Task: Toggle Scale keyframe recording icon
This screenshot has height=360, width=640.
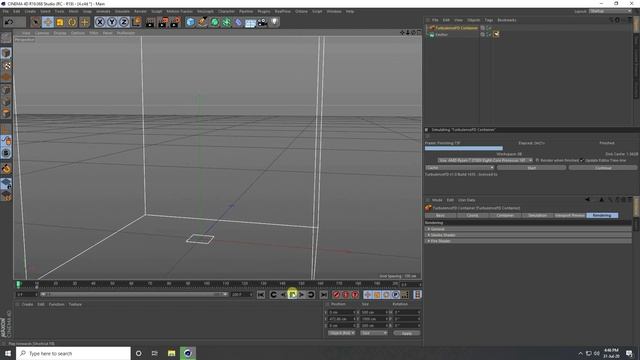Action: coord(377,295)
